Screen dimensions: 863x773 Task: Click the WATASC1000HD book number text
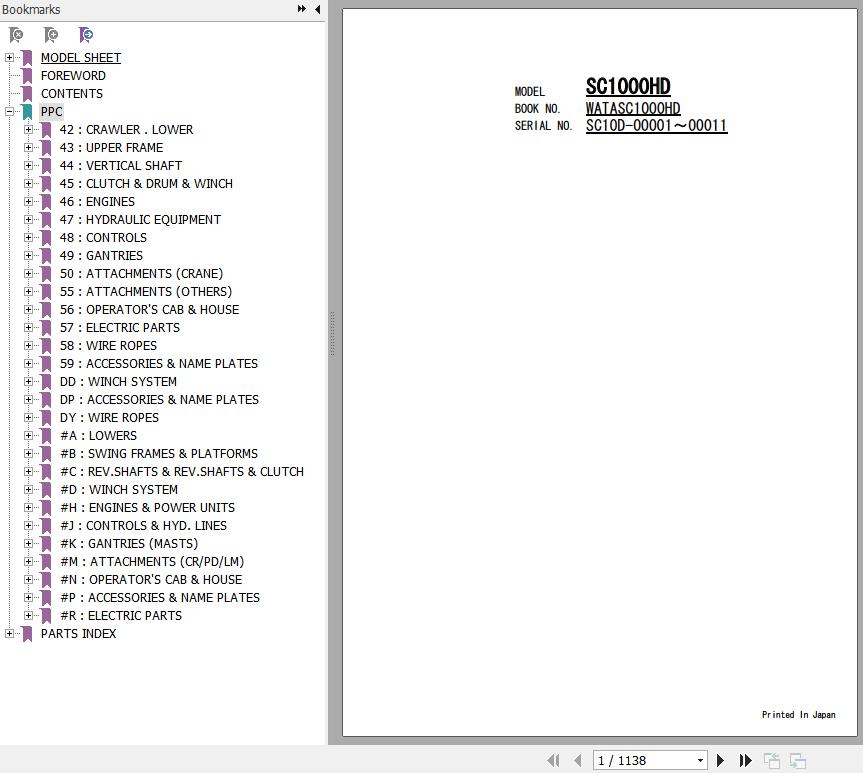633,108
